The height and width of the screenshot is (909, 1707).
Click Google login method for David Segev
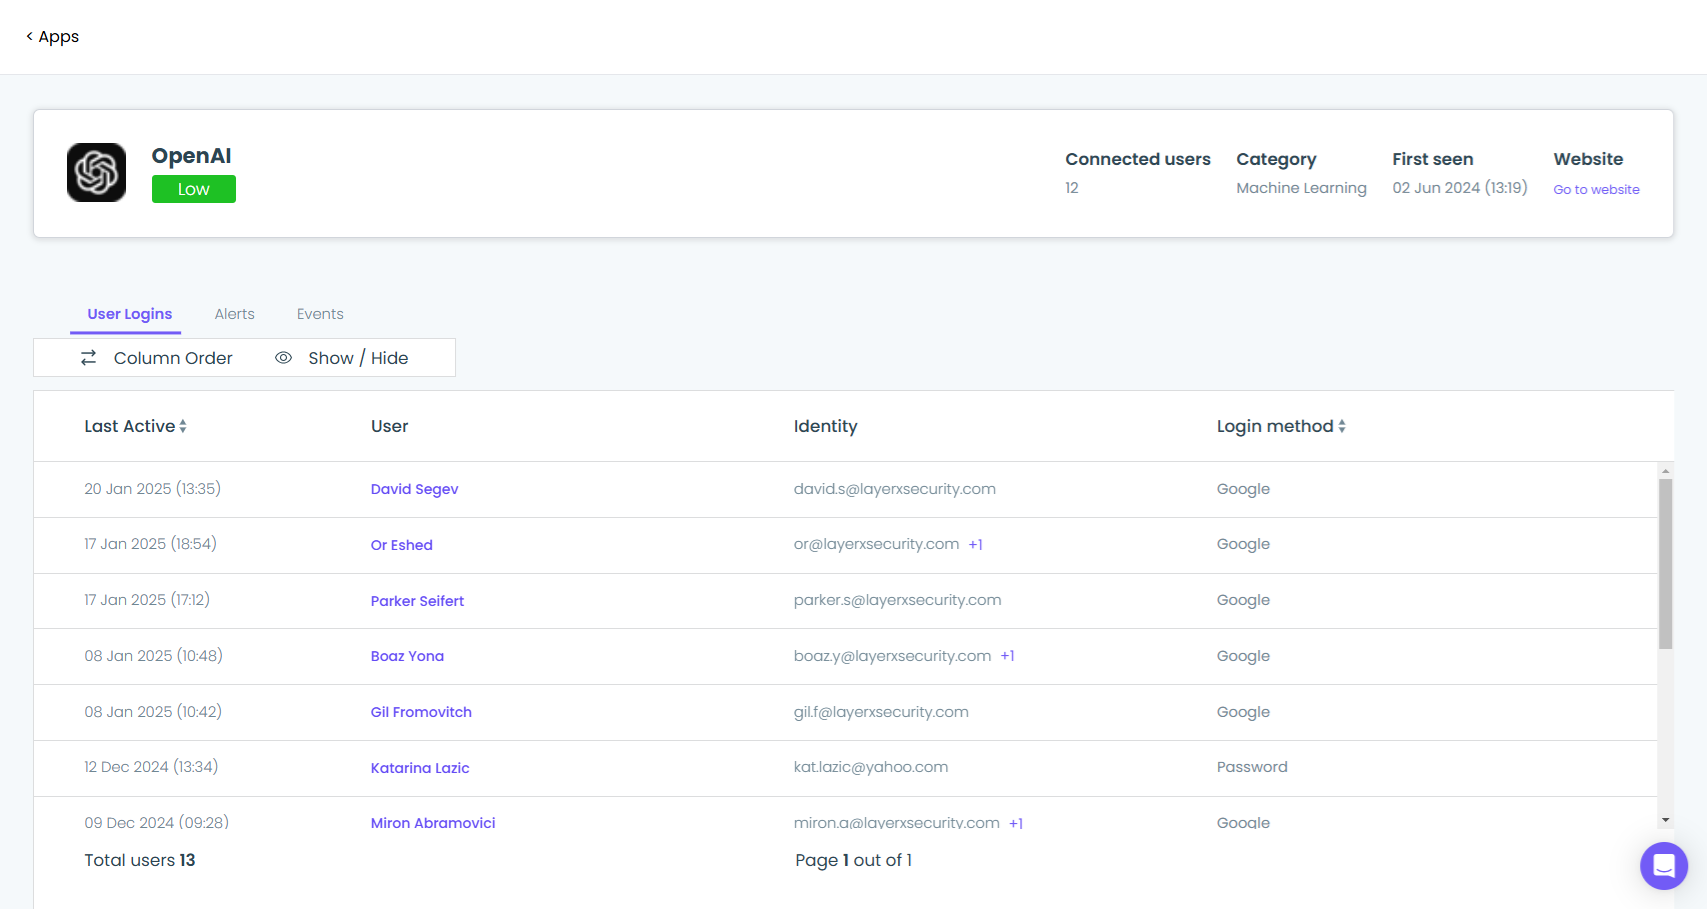click(1243, 489)
